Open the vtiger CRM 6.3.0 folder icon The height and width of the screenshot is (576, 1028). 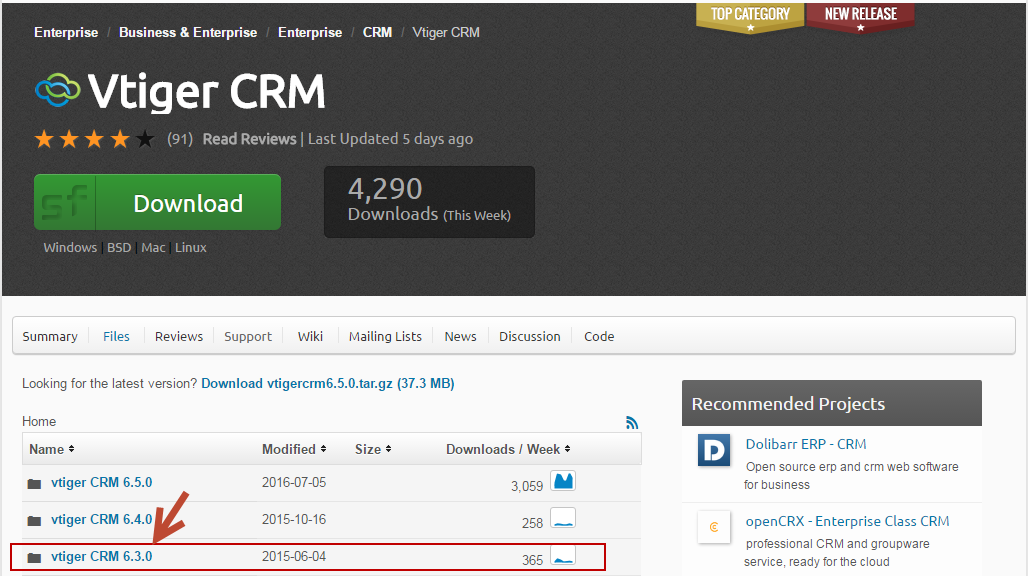pos(34,558)
